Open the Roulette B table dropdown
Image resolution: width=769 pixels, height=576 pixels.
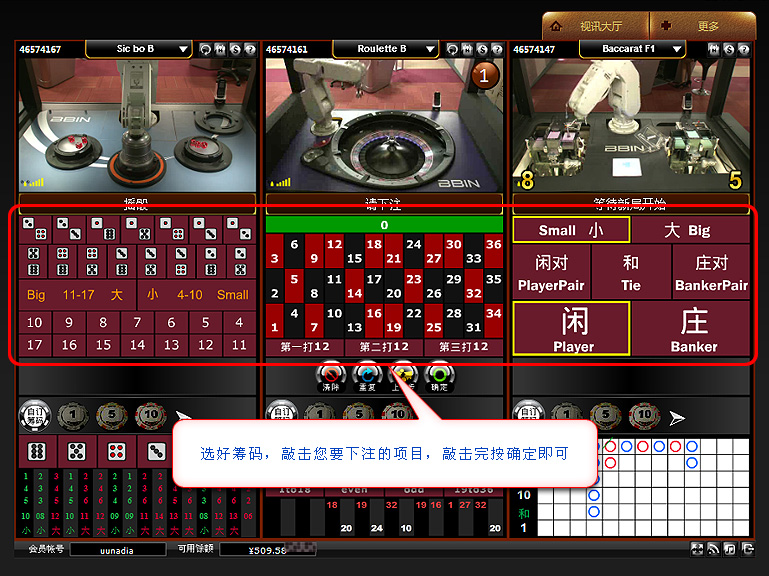386,48
